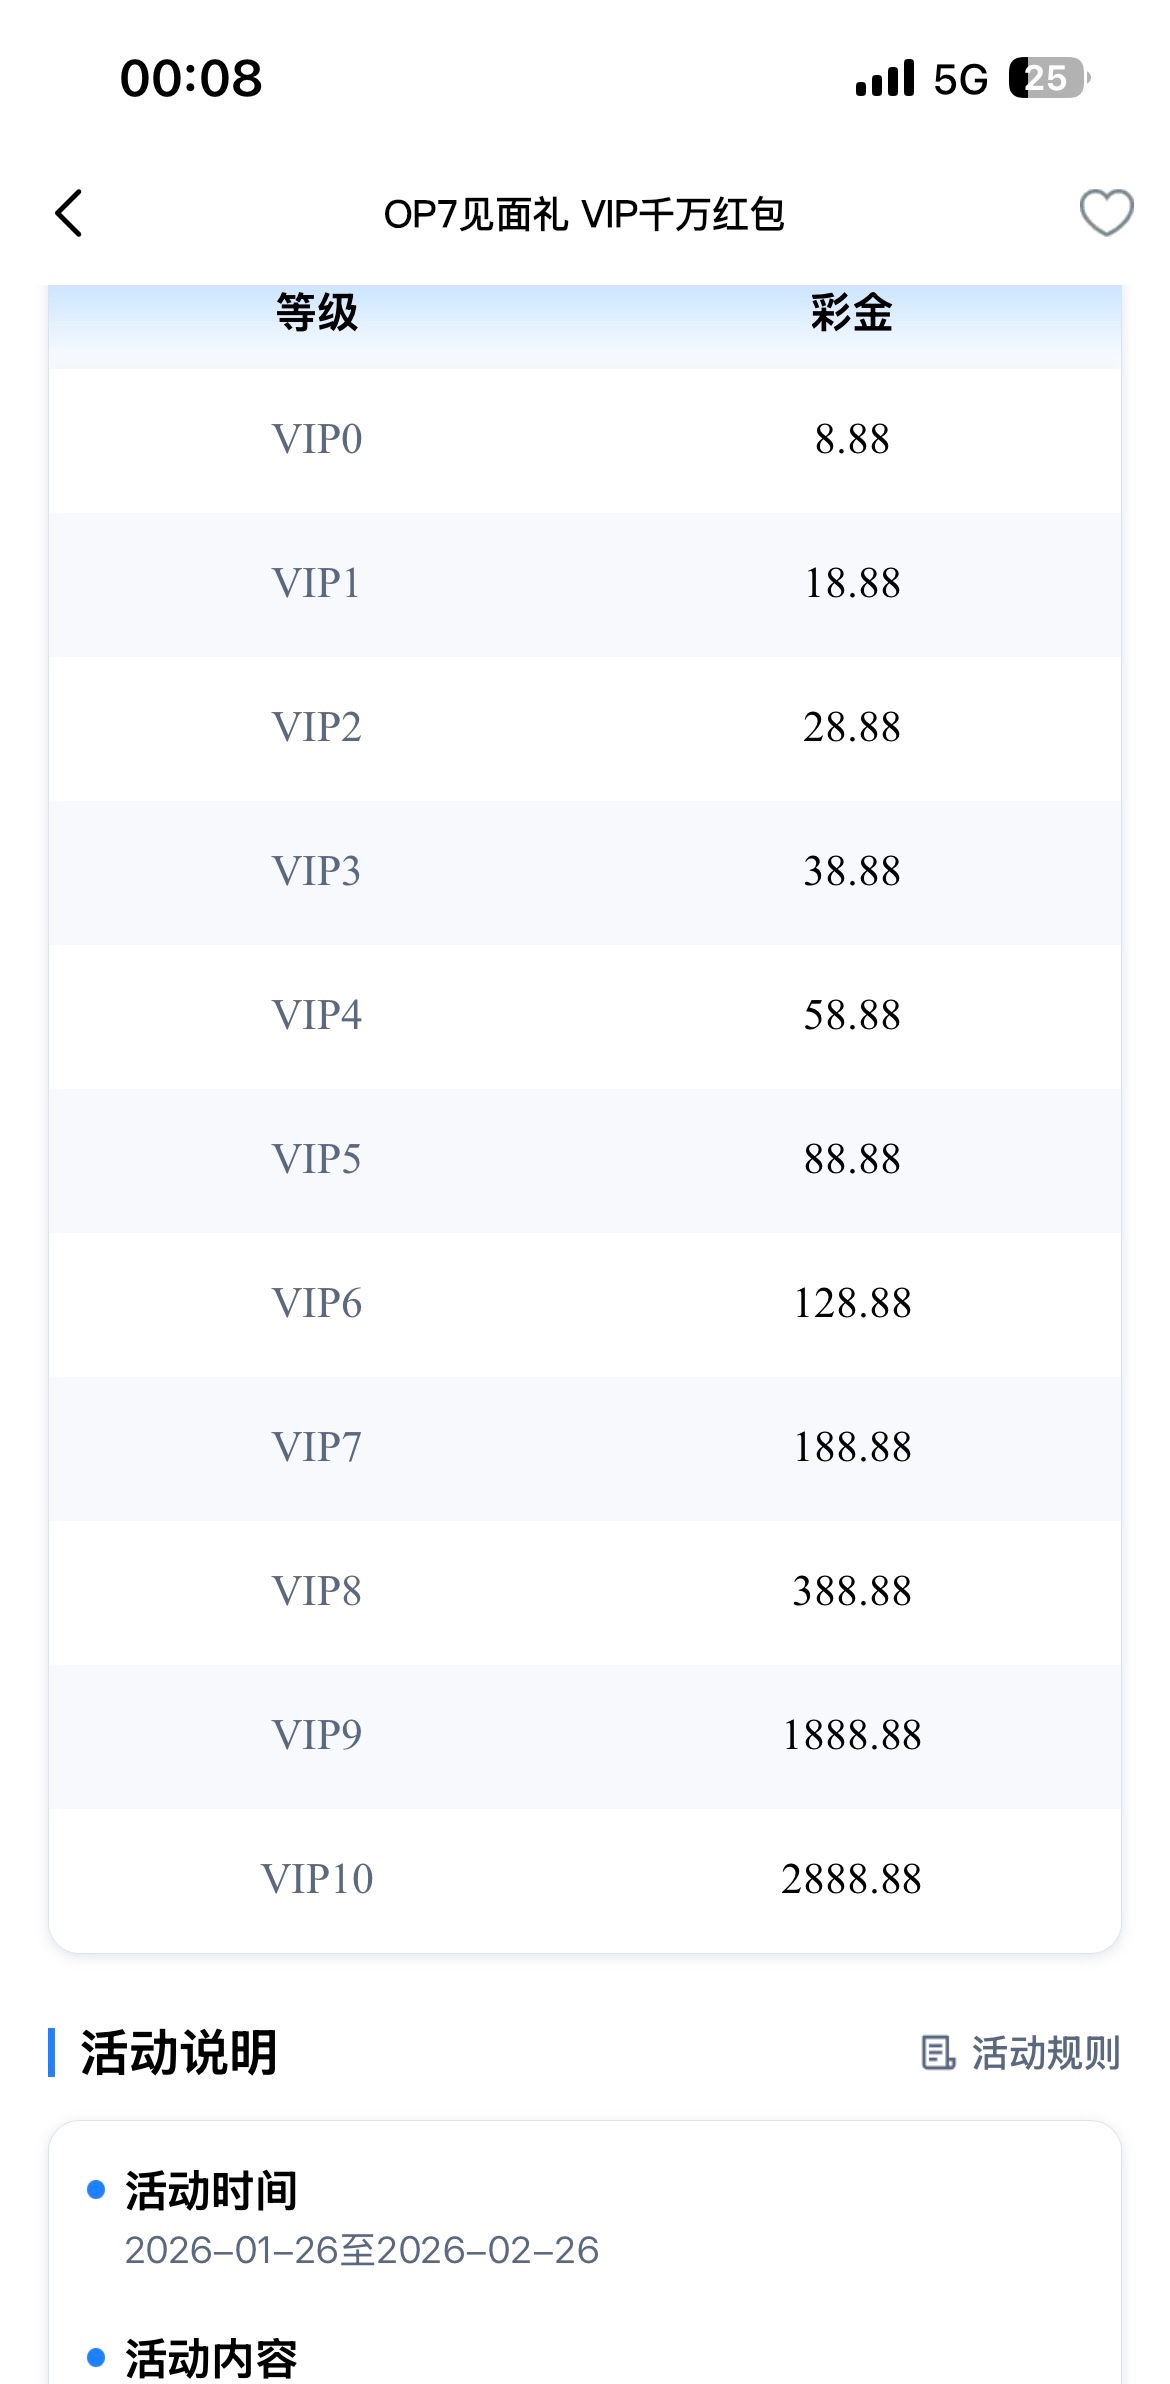
Task: Tap the page title OP7见面礼 VIP千万红包
Action: tap(584, 215)
